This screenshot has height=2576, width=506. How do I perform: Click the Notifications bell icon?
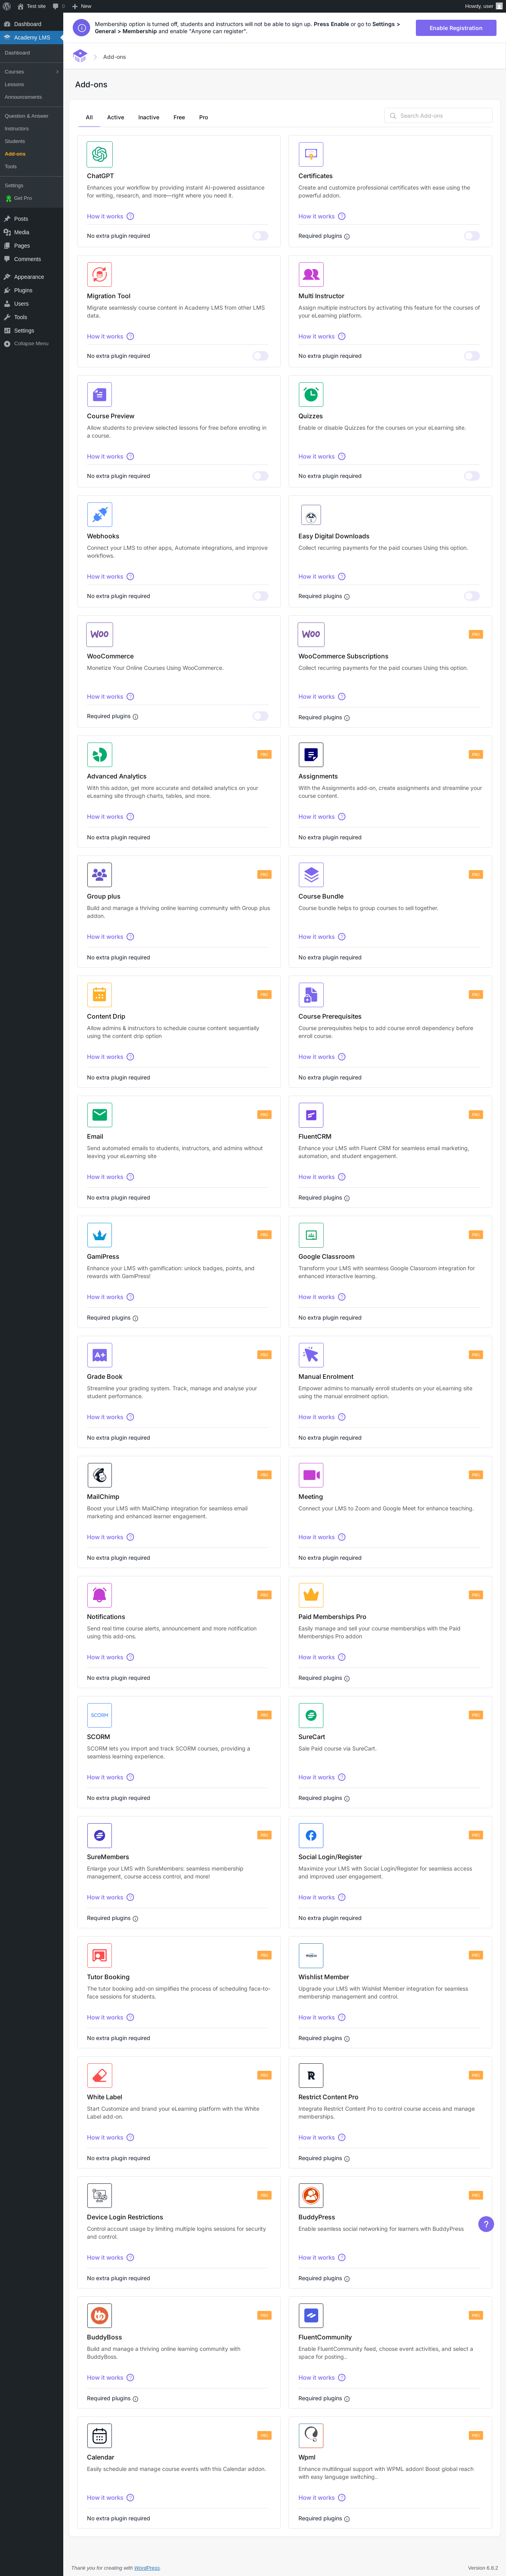99,1595
